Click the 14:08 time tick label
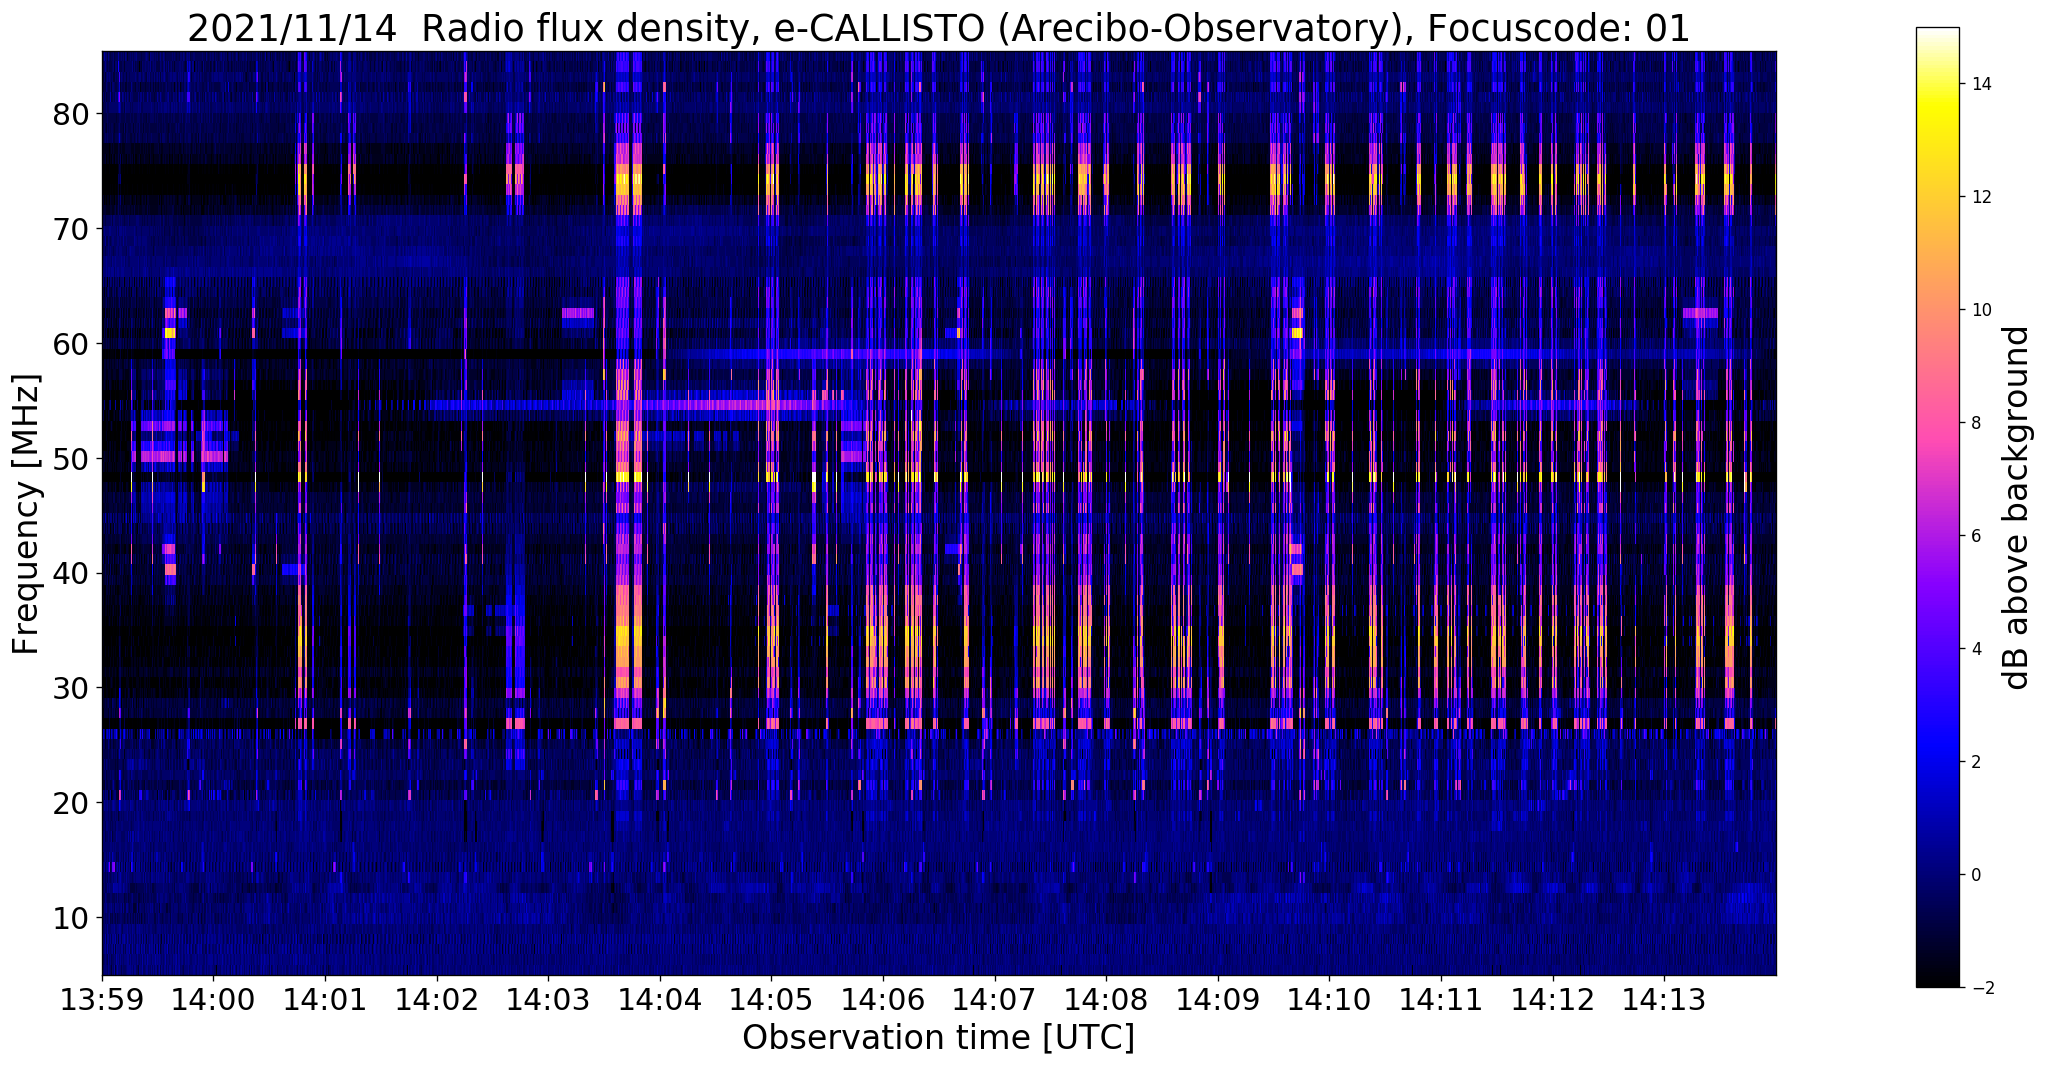Viewport: 2047px width, 1067px height. coord(1106,999)
